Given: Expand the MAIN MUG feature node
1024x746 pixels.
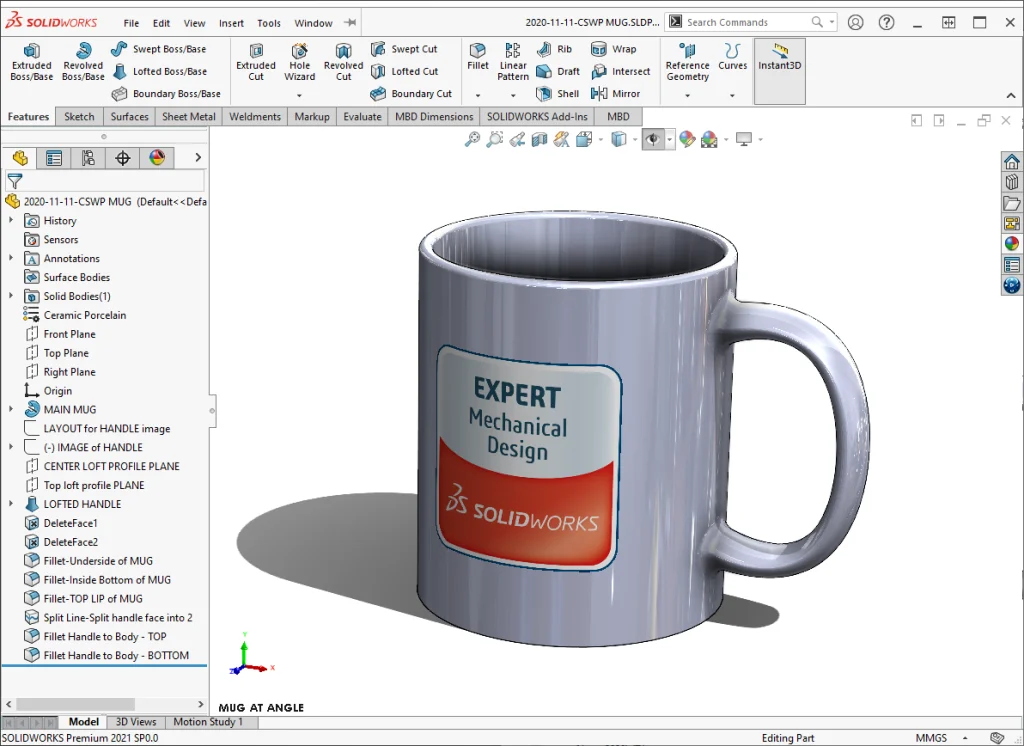Looking at the screenshot, I should click(x=11, y=409).
